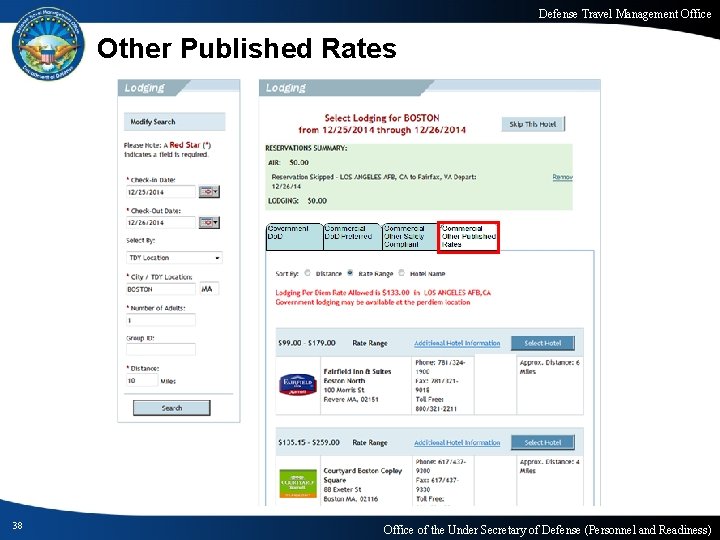Click the Fairfield Inn & Suites logo

298,385
